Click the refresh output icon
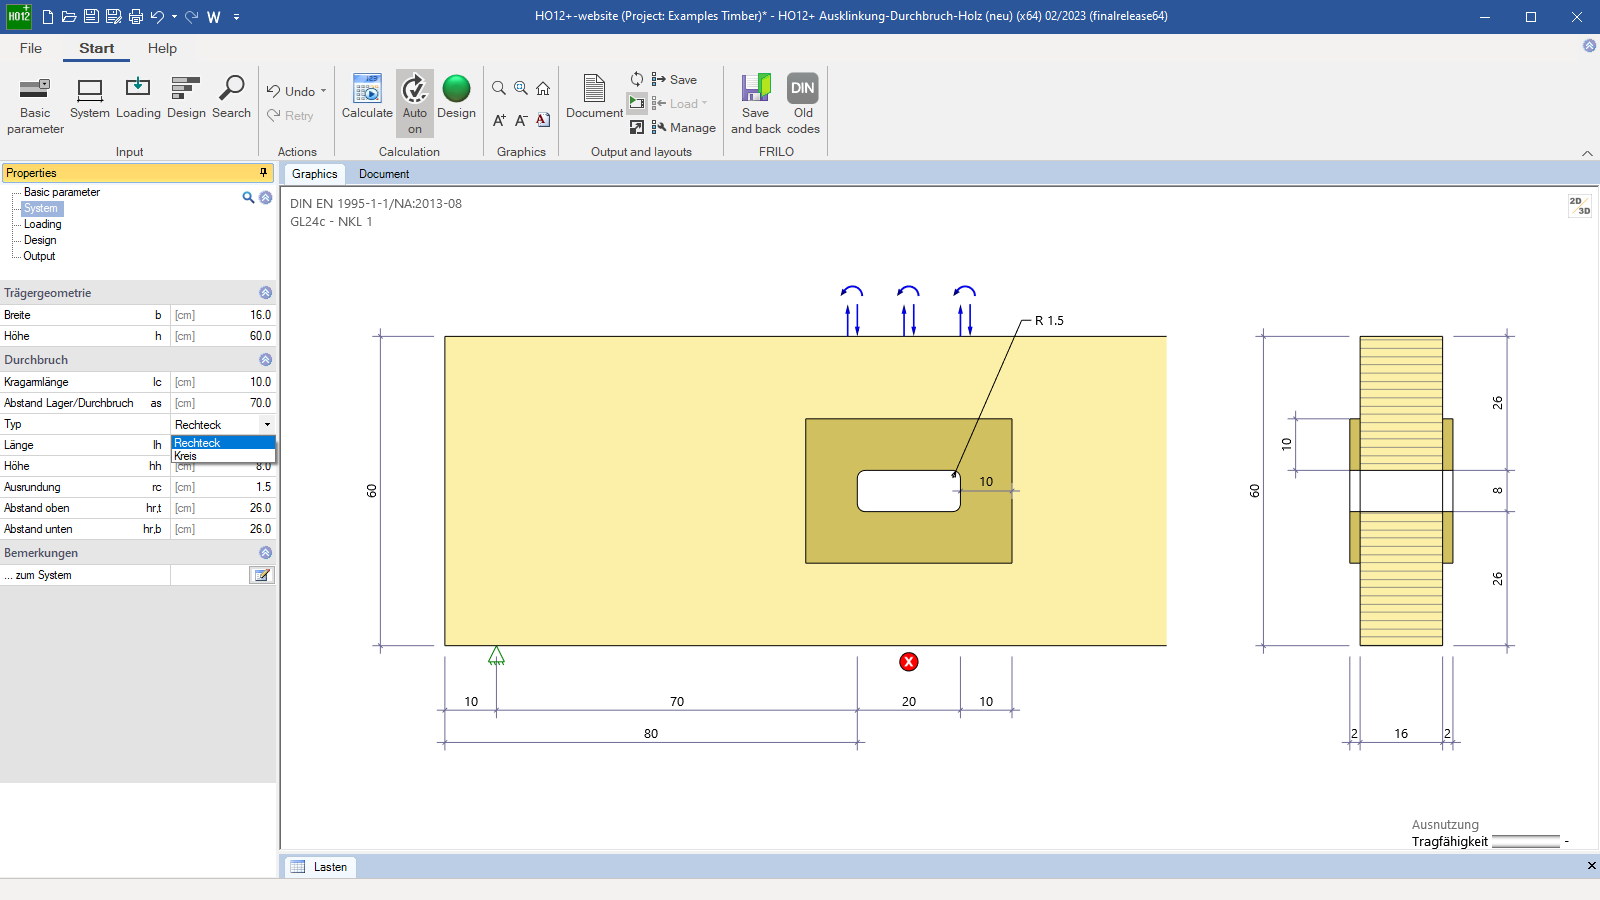This screenshot has width=1600, height=900. pos(637,79)
